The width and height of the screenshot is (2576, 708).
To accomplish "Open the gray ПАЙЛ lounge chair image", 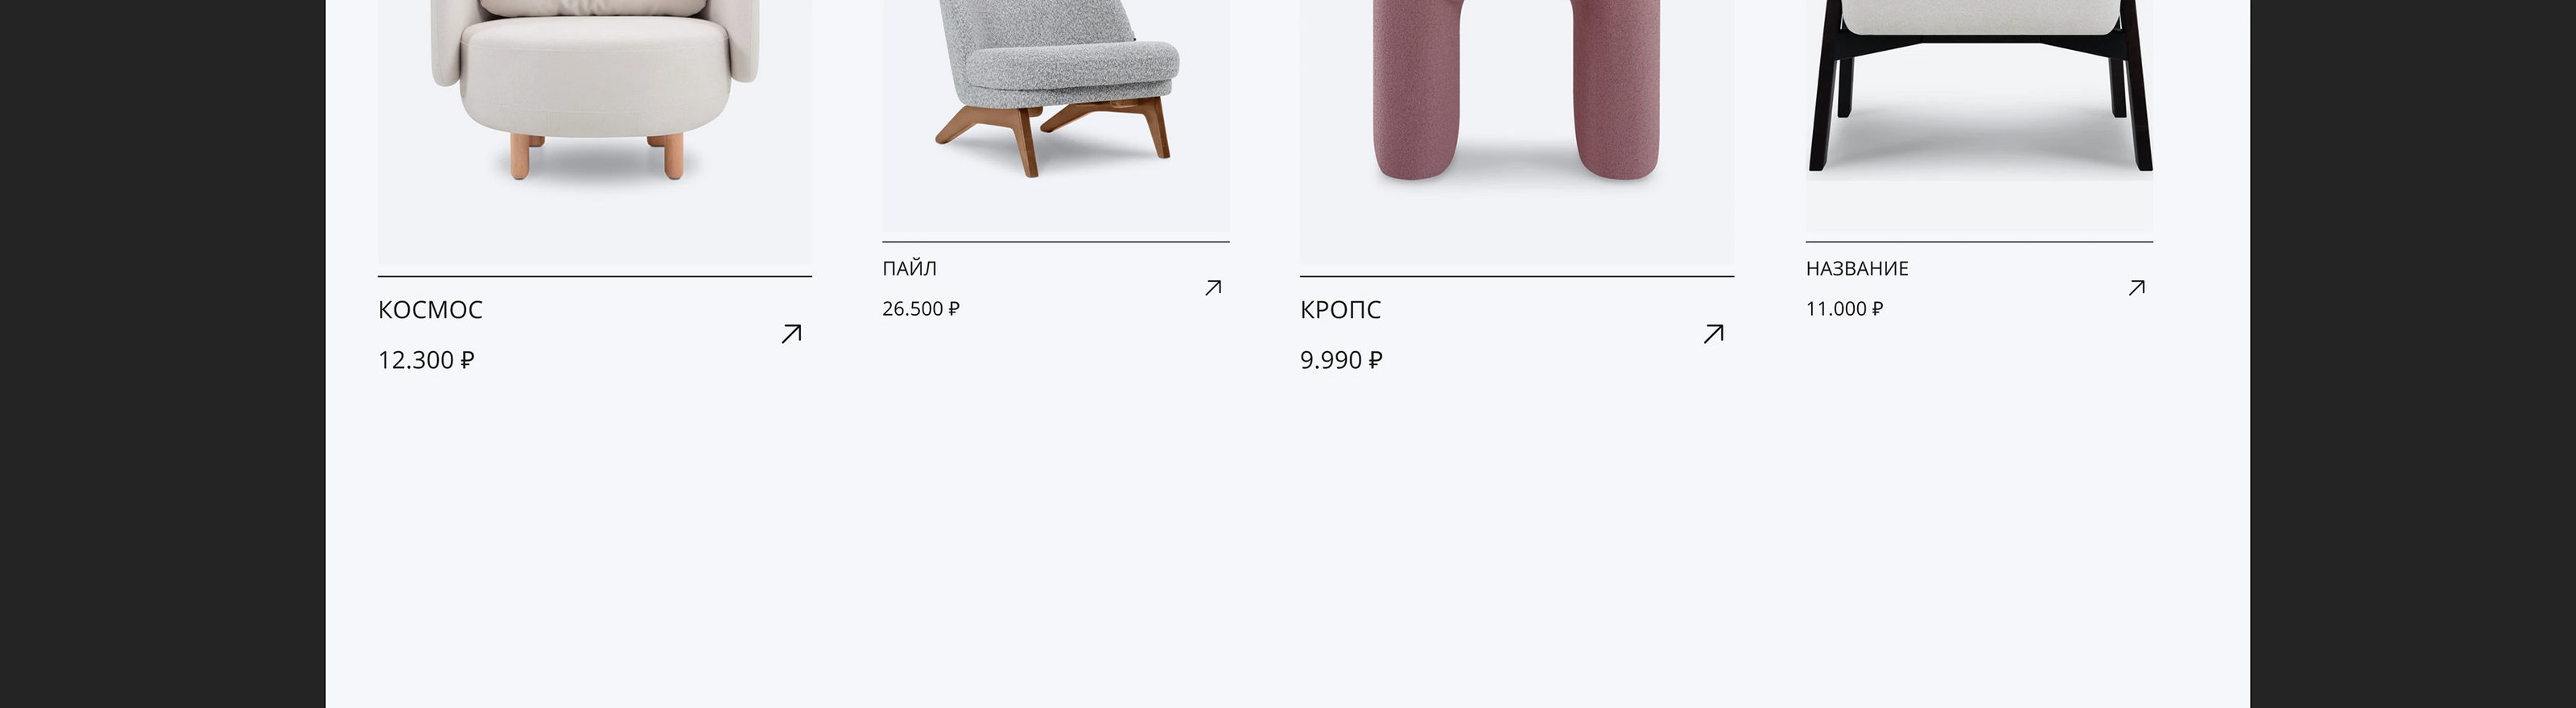I will tap(1056, 116).
